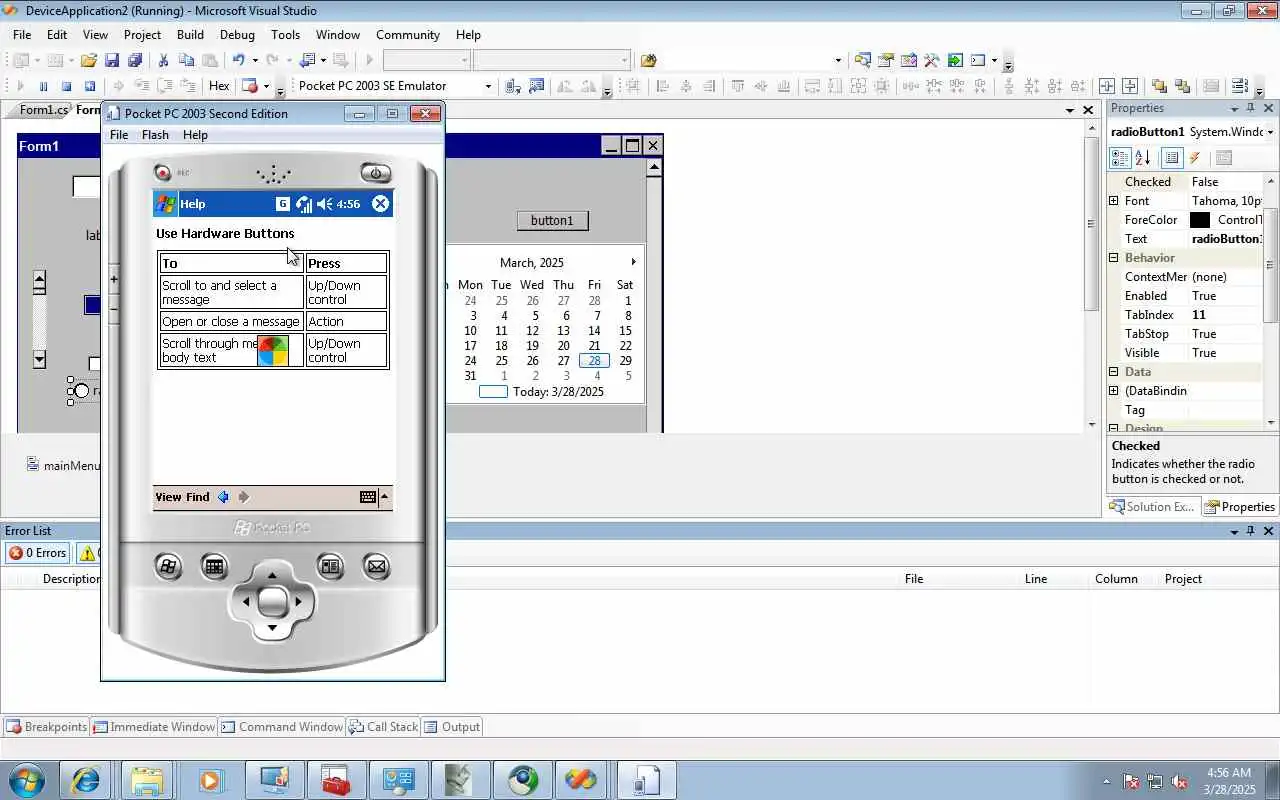1280x800 pixels.
Task: Save the current file with the floppy icon
Action: [112, 60]
